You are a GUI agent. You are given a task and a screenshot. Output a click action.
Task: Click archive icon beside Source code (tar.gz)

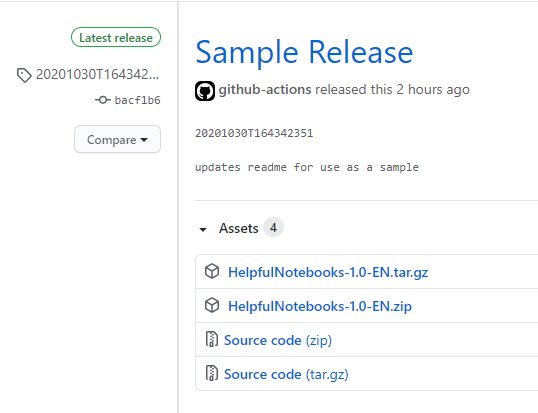pos(212,373)
